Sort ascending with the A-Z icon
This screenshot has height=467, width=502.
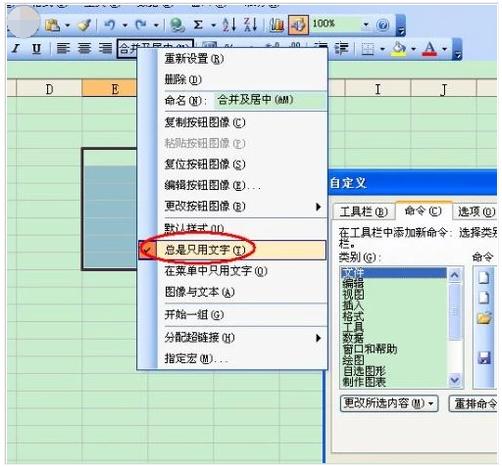[x=229, y=25]
